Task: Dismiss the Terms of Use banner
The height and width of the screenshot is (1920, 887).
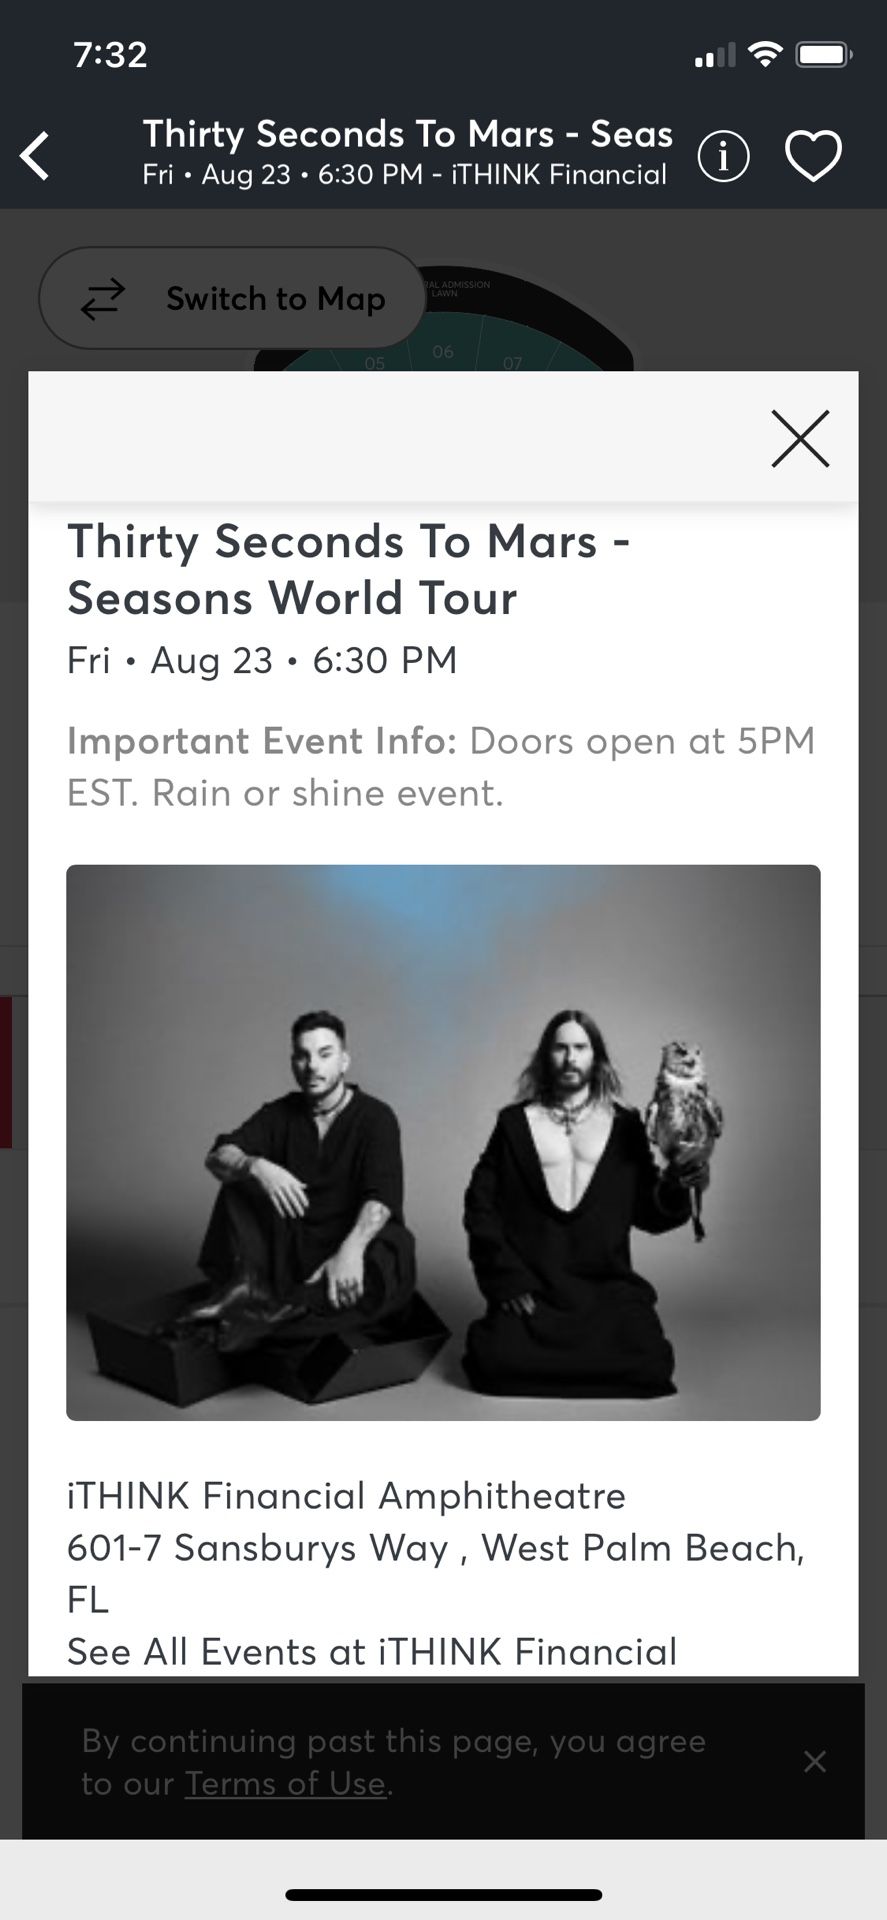Action: [815, 1761]
